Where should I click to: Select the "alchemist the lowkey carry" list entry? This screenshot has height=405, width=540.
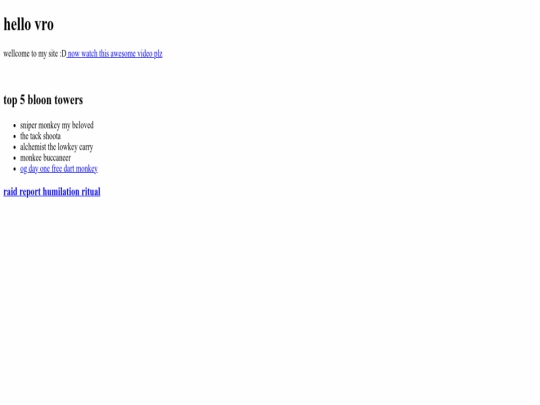point(56,147)
